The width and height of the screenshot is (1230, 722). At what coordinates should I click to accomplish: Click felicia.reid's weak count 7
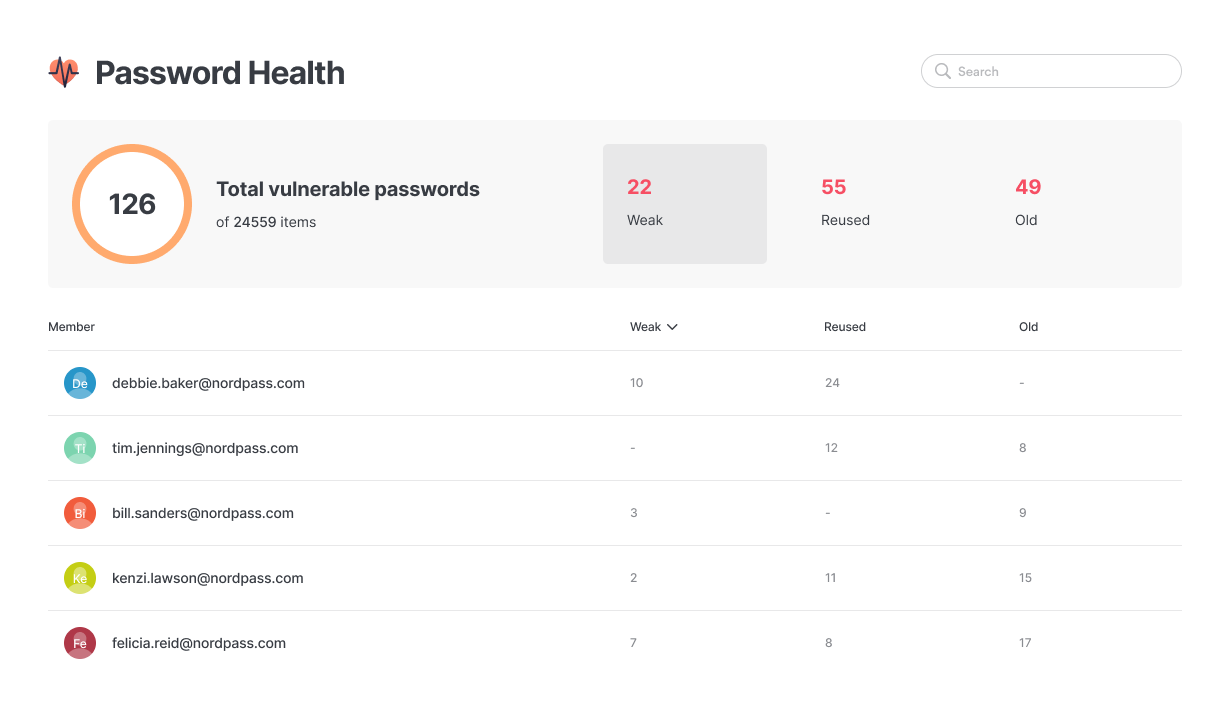coord(634,643)
